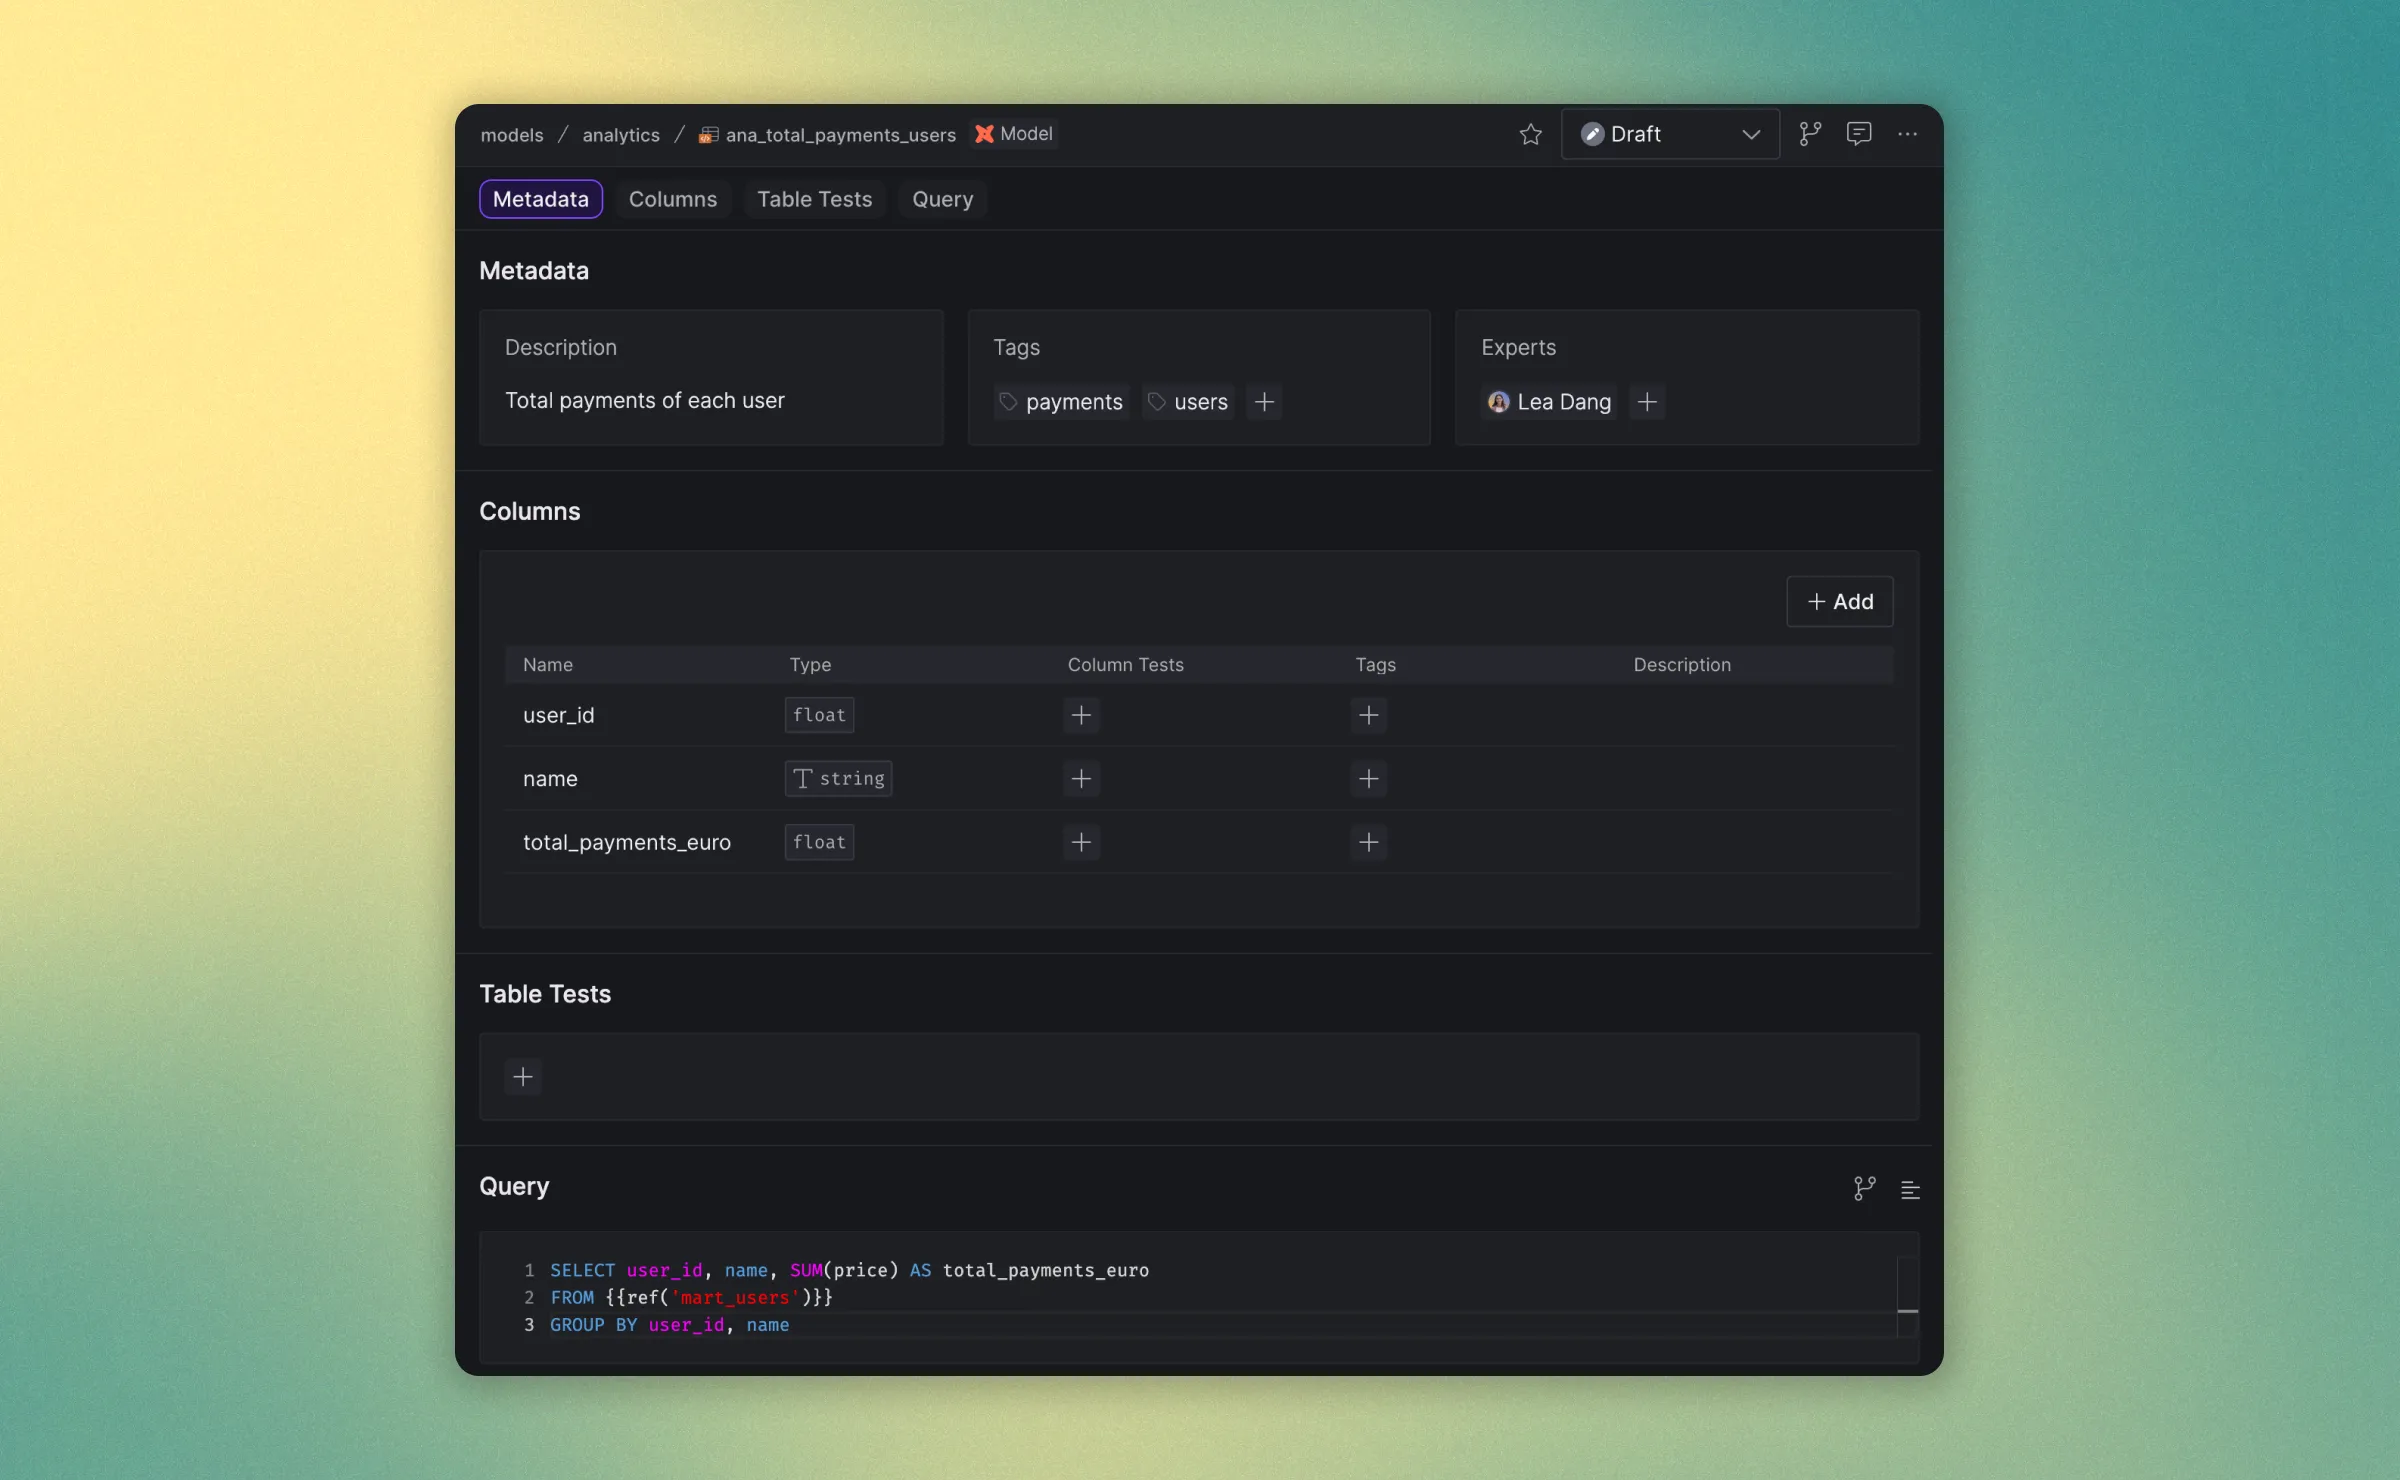The width and height of the screenshot is (2400, 1480).
Task: Click the Add expert plus icon
Action: (x=1647, y=400)
